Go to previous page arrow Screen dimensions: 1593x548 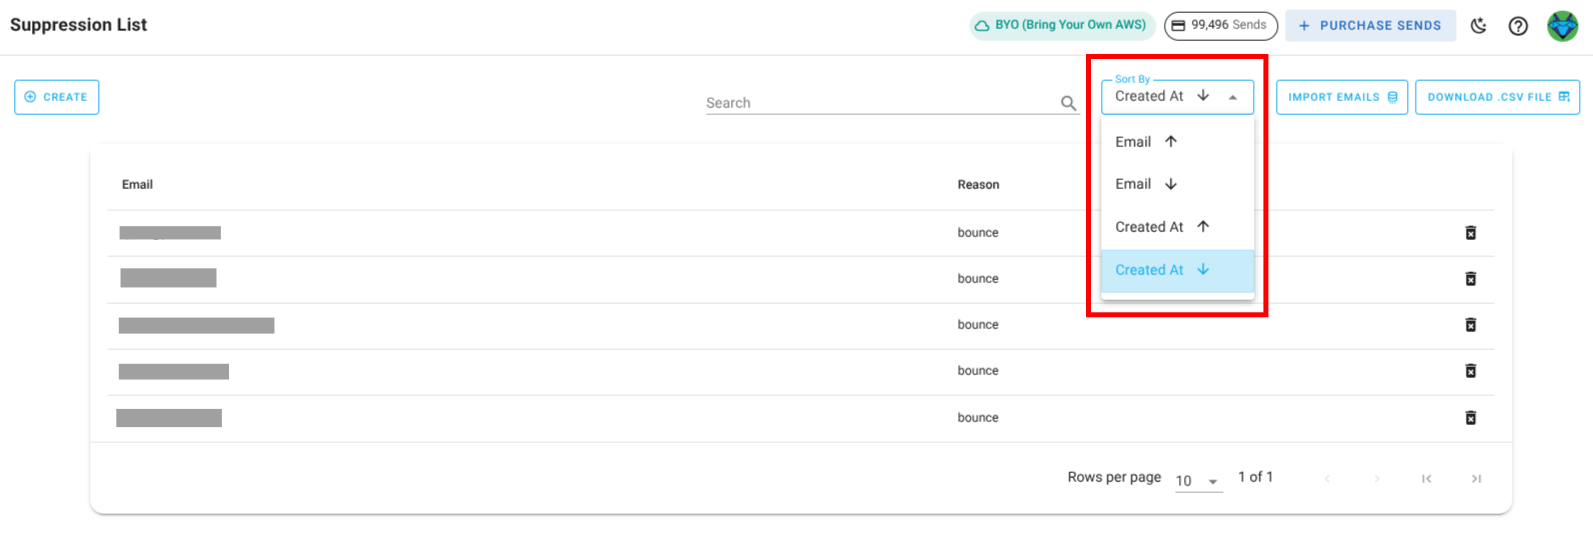pos(1328,479)
